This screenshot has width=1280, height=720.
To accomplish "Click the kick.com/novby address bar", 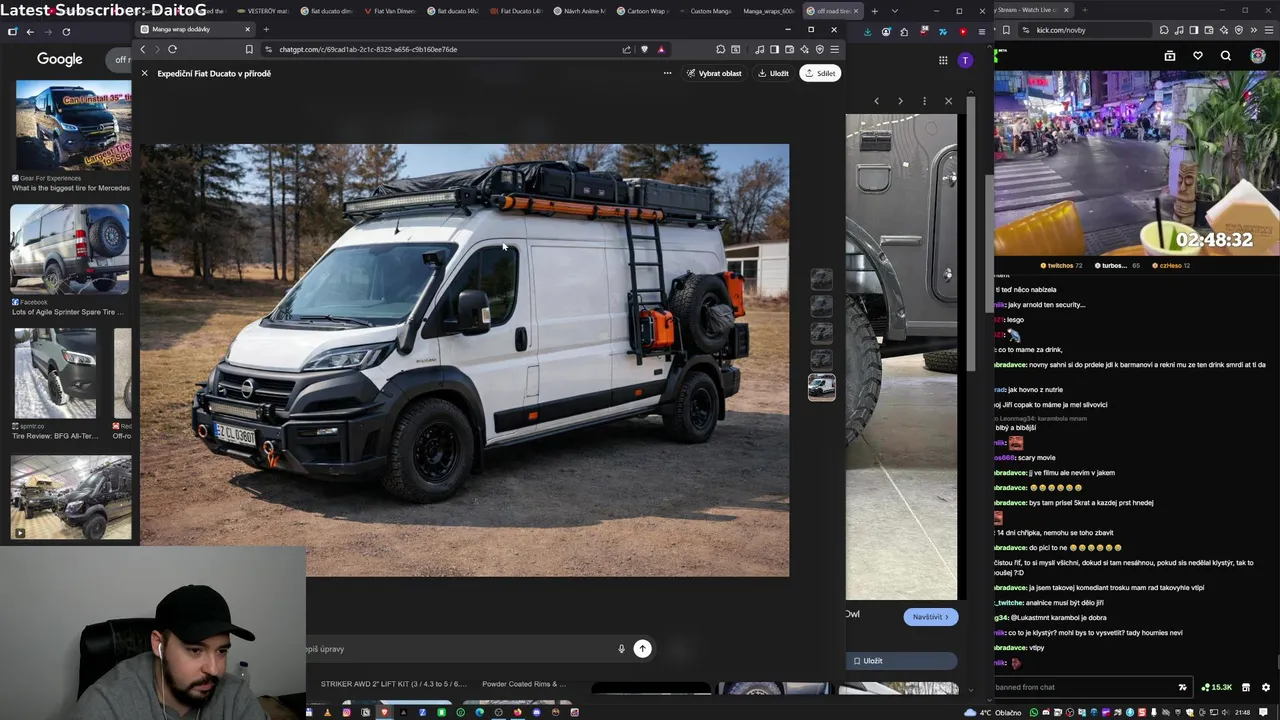I will tap(1085, 30).
